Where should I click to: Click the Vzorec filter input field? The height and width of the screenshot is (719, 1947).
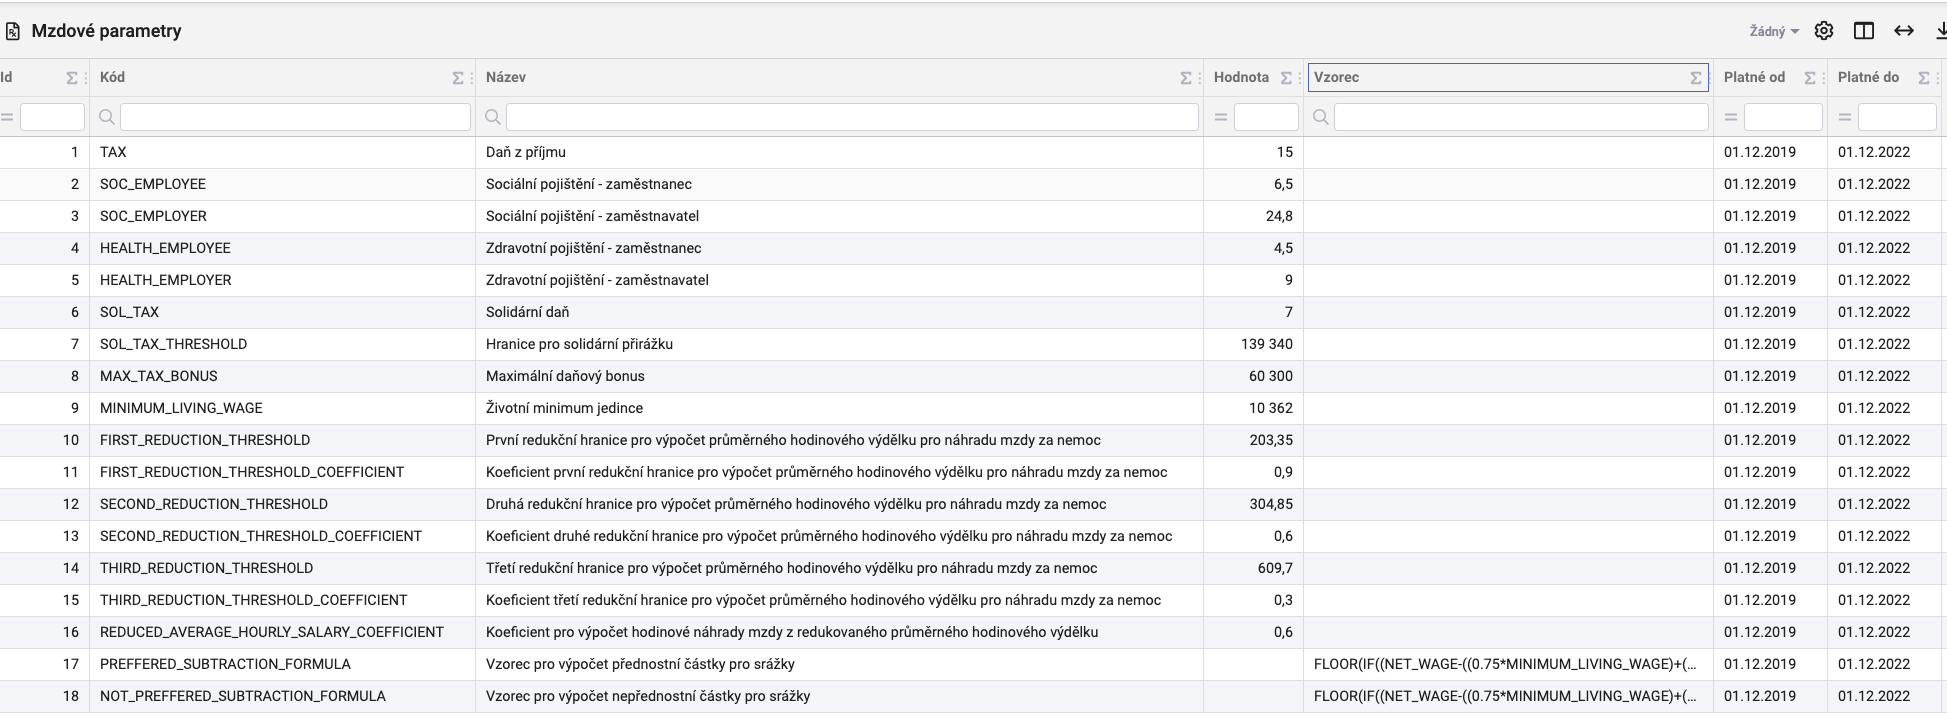[x=1520, y=118]
